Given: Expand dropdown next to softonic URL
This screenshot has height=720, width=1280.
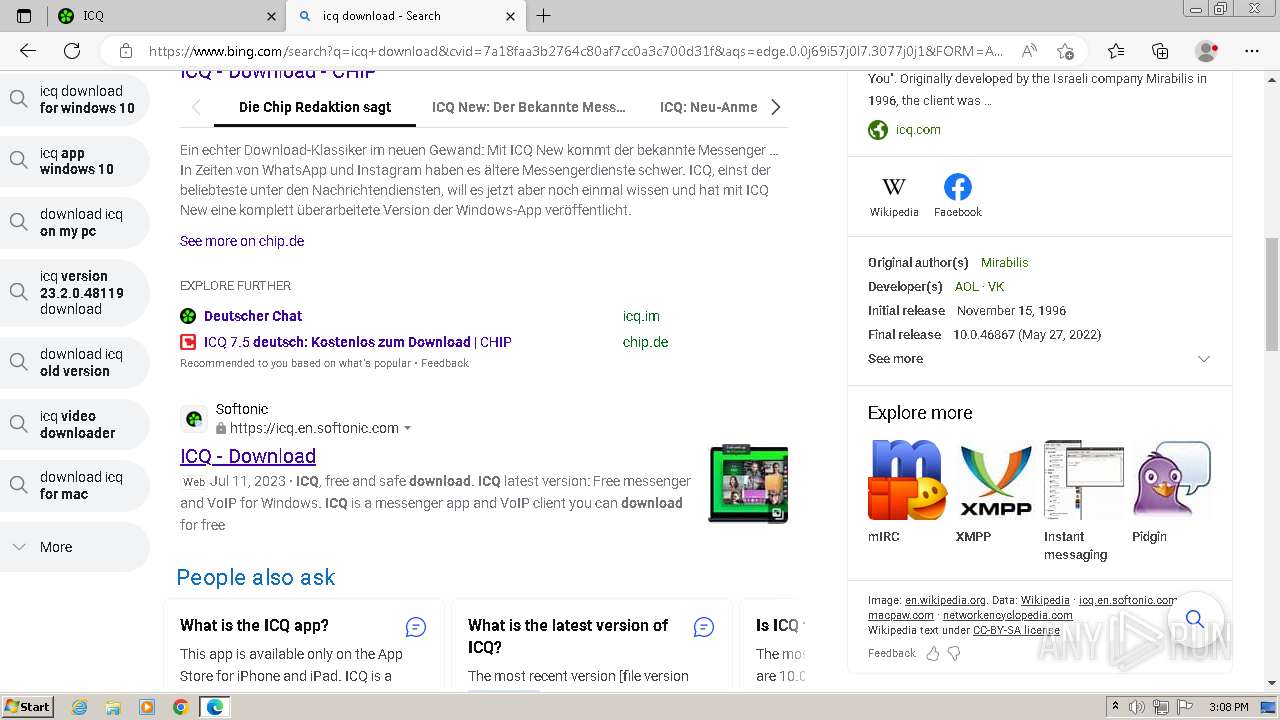Looking at the screenshot, I should click(407, 429).
